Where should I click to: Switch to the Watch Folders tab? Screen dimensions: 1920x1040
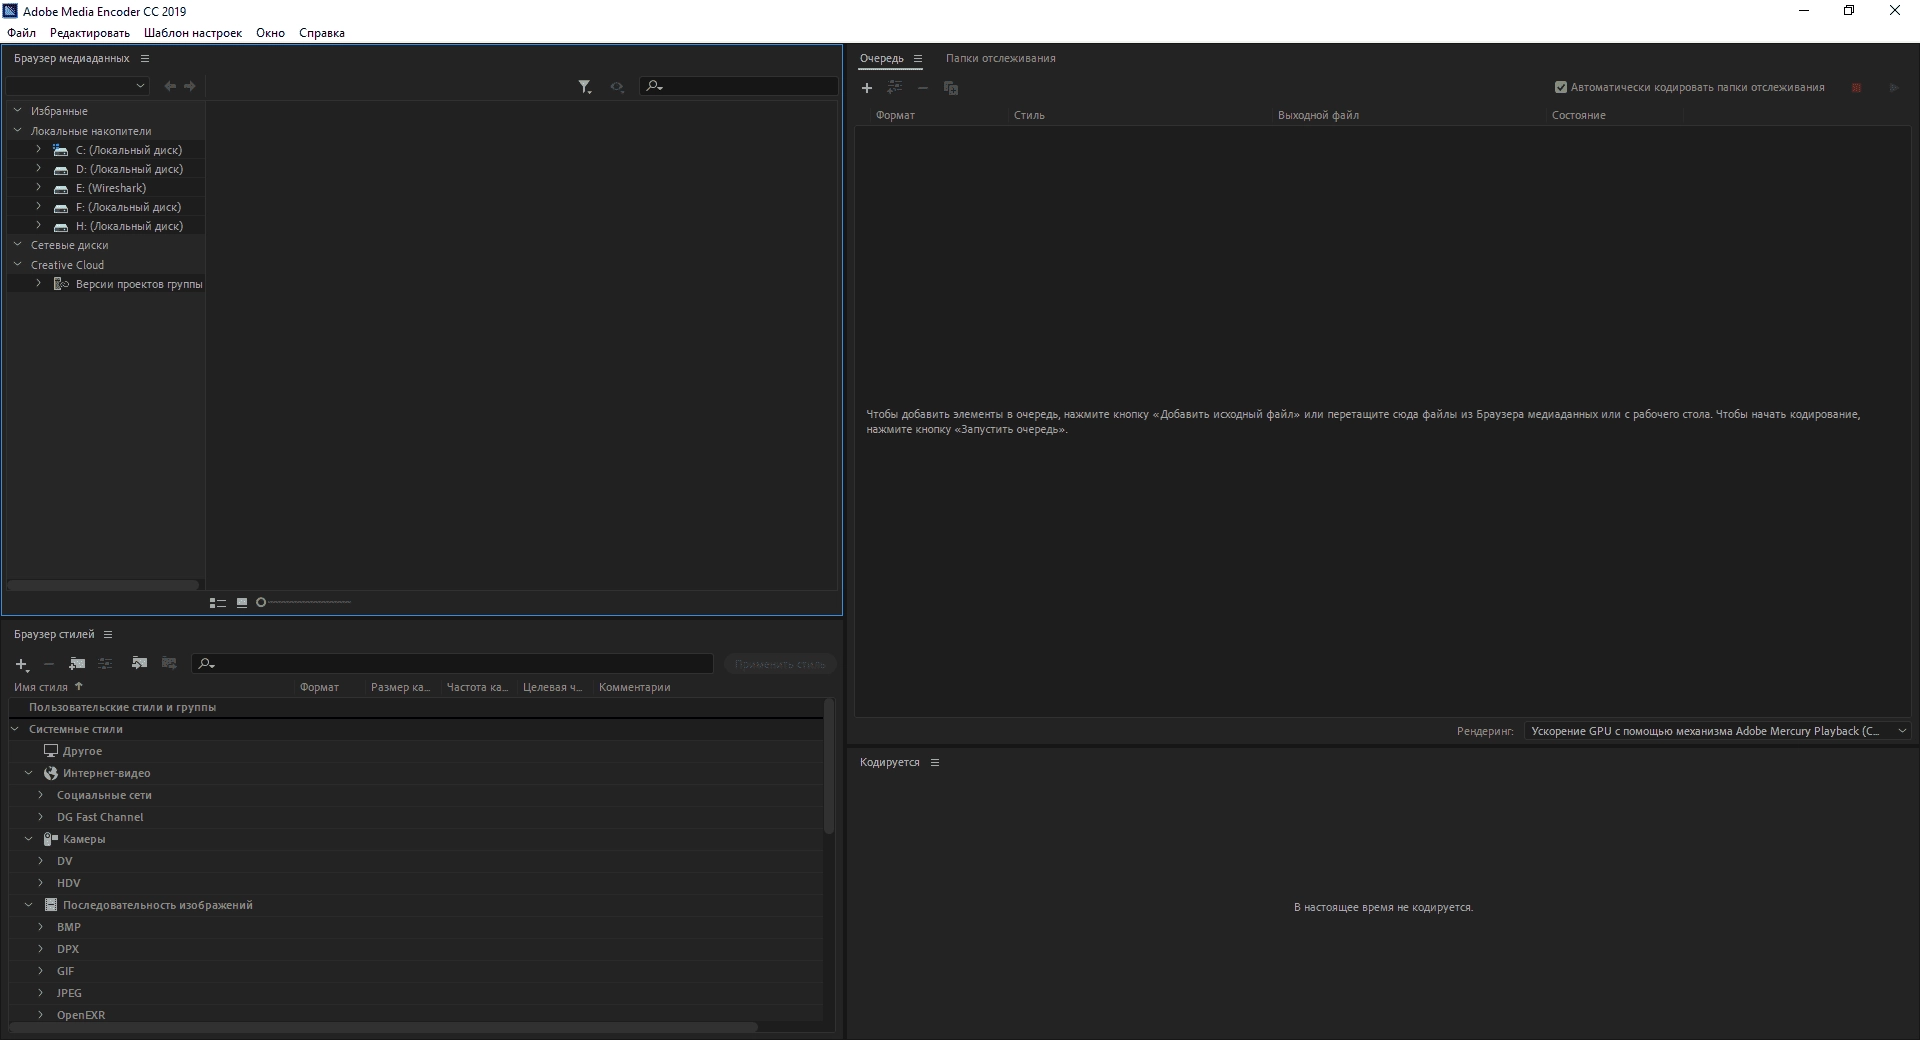1001,59
